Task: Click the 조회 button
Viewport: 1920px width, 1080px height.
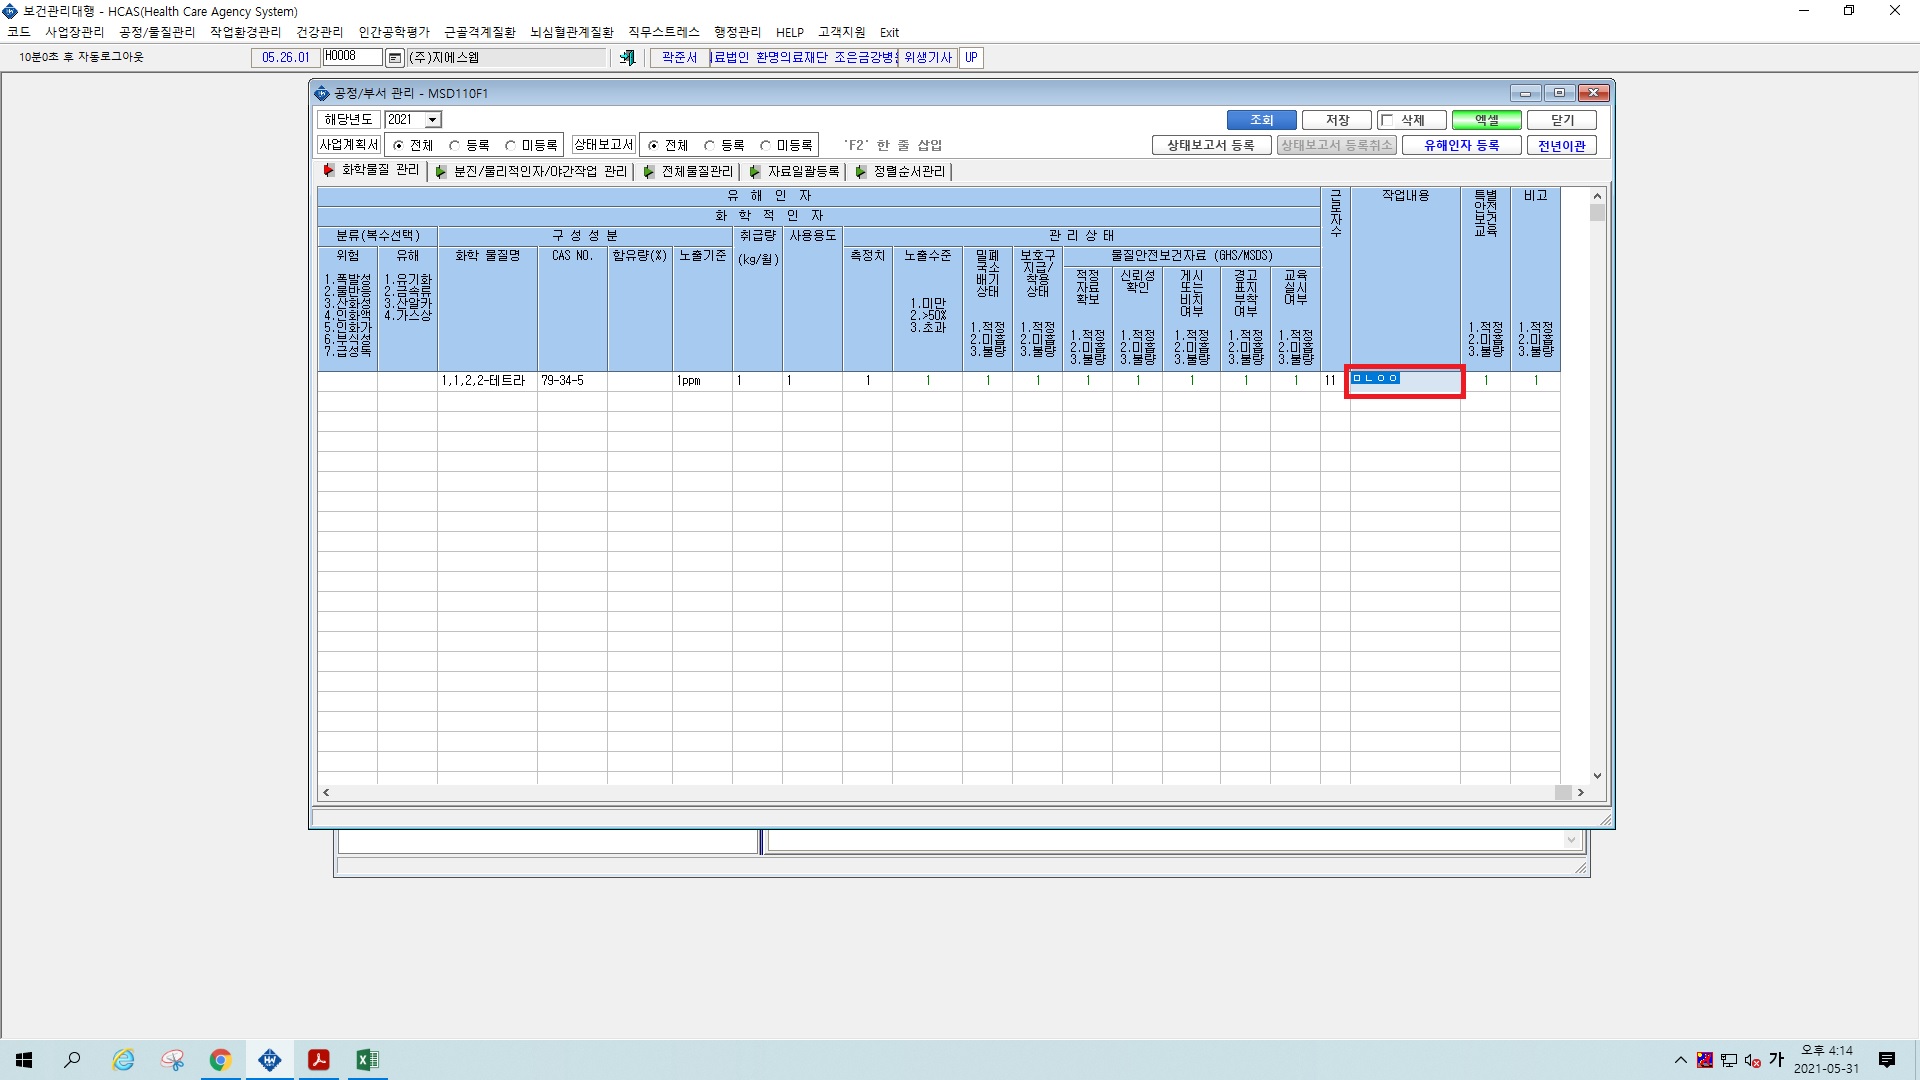Action: pos(1262,120)
